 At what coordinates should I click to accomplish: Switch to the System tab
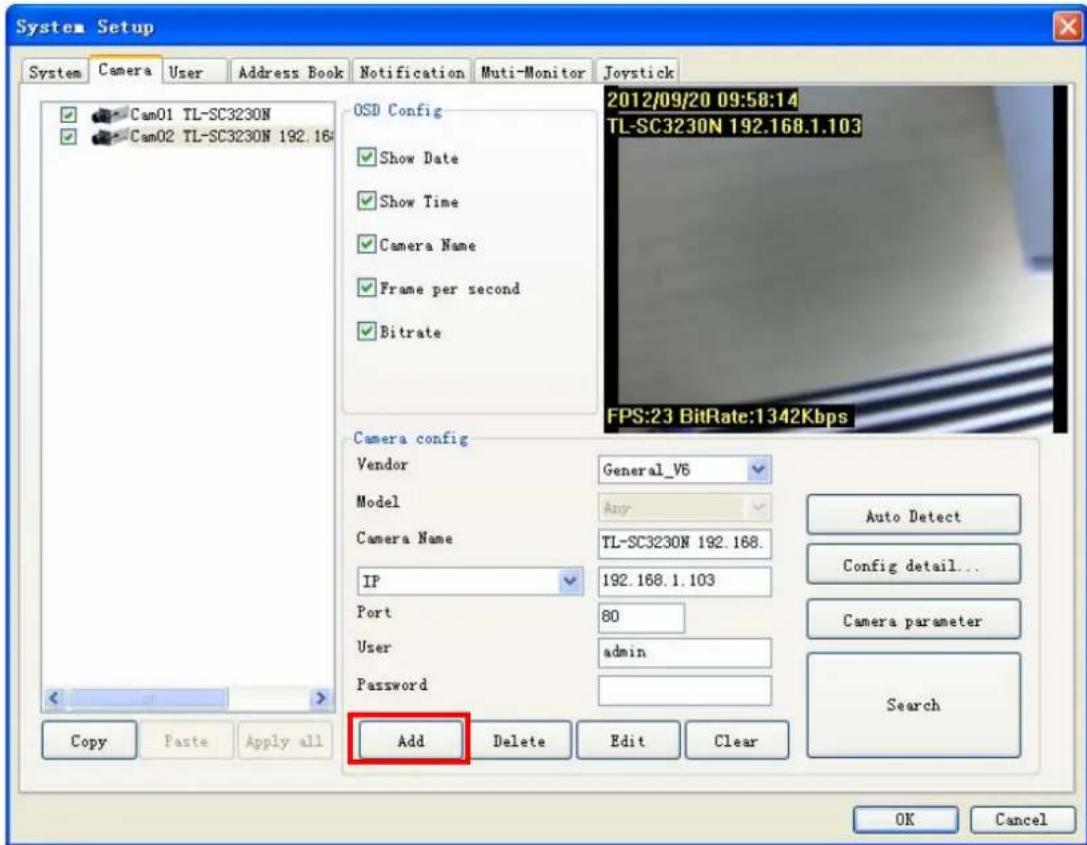point(55,72)
